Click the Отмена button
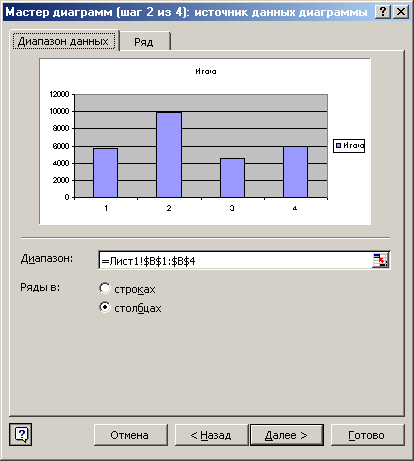Viewport: 414px width, 461px height. [130, 435]
